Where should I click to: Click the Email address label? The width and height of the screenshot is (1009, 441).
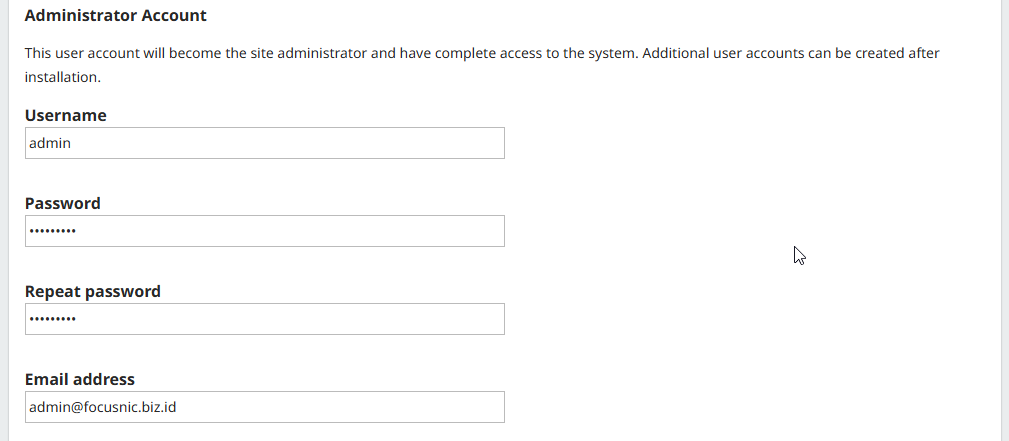[79, 379]
